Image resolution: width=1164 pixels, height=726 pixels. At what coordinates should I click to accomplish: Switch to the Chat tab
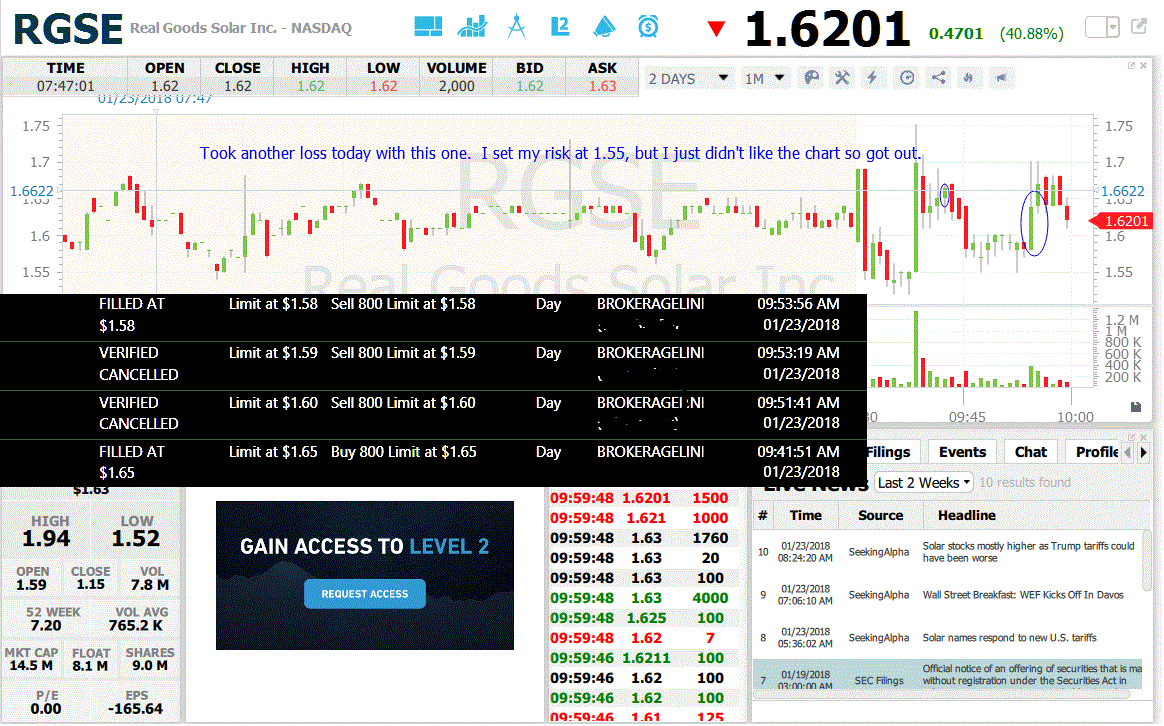(1030, 452)
